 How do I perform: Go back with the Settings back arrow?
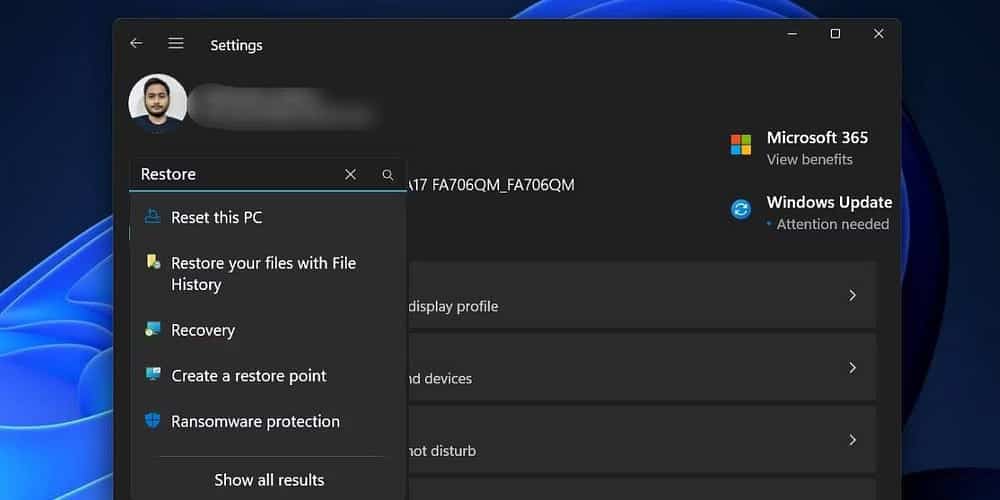coord(136,43)
